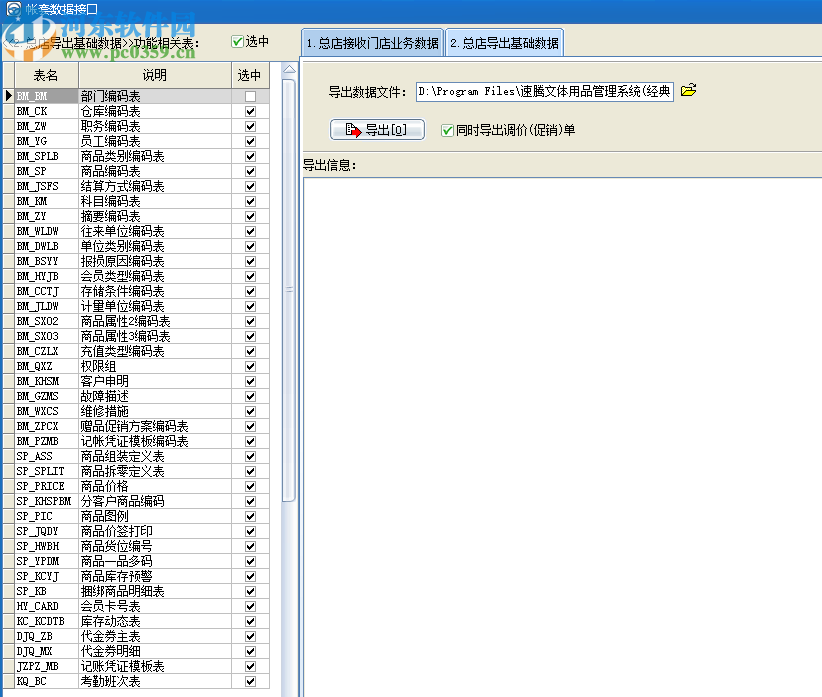Click the 导出[O] export button

pyautogui.click(x=377, y=130)
